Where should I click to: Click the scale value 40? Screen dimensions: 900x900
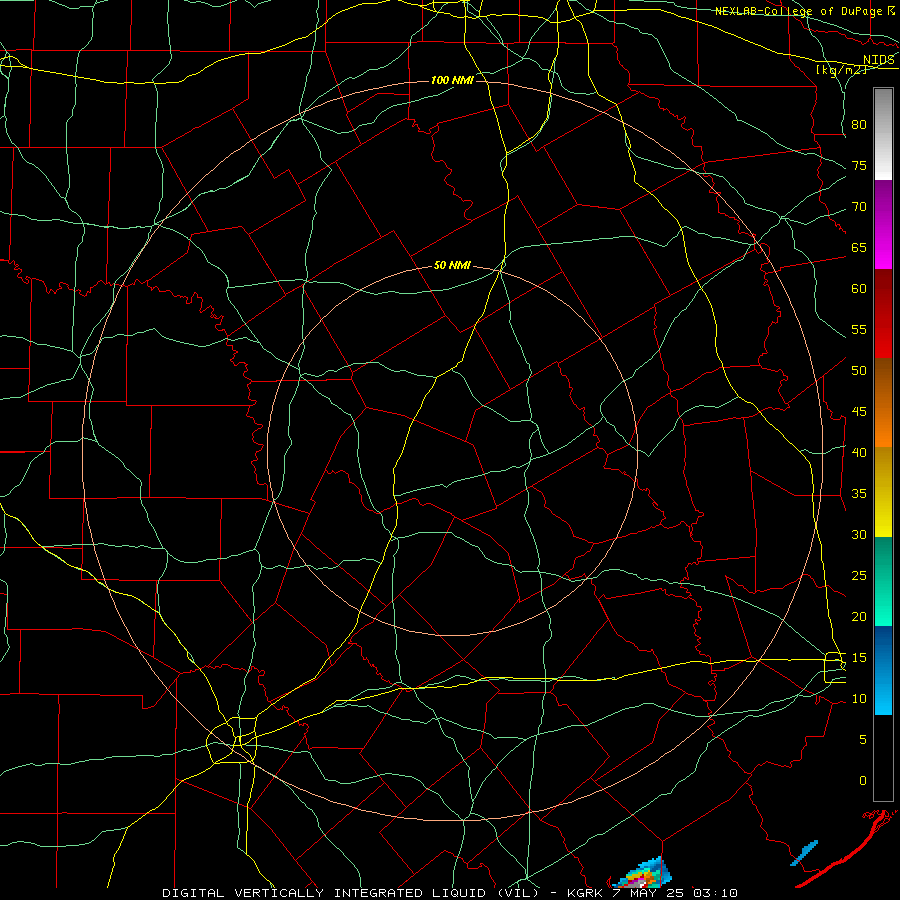point(859,452)
